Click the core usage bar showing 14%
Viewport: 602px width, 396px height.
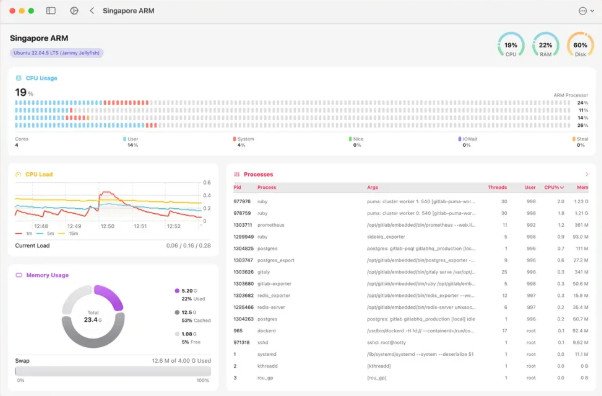point(293,118)
